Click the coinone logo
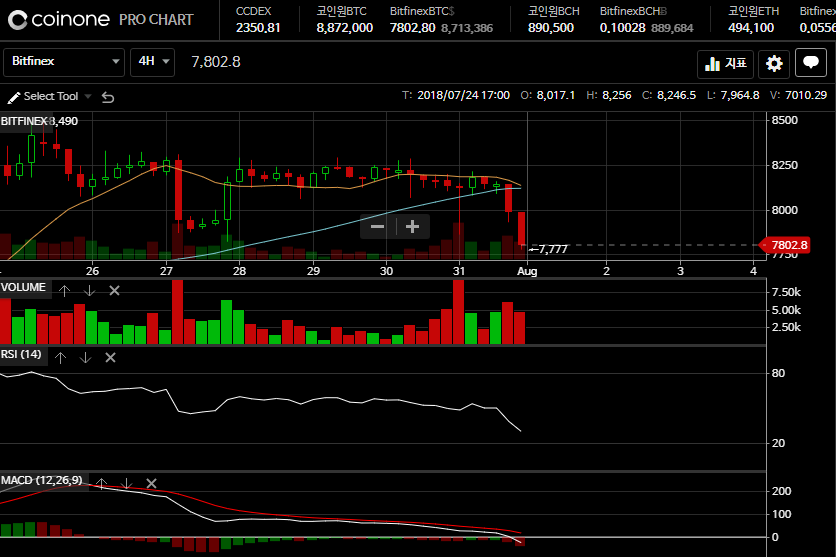Image resolution: width=836 pixels, height=557 pixels. click(x=59, y=20)
